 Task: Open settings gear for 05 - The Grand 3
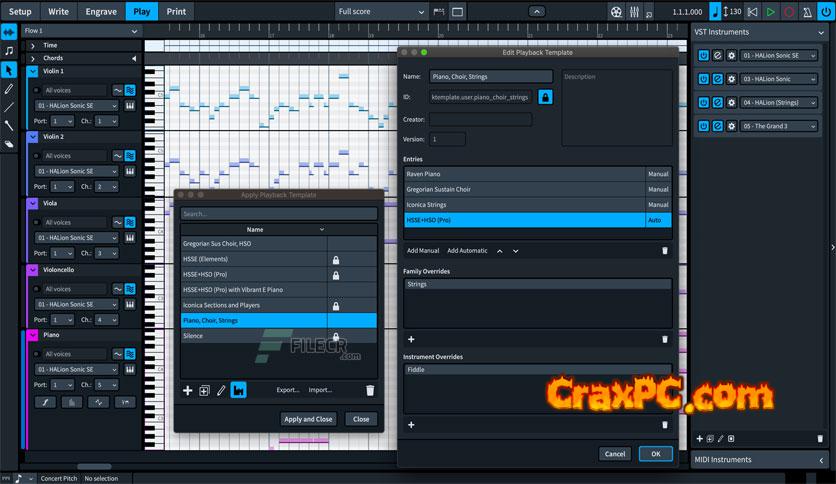tap(731, 126)
